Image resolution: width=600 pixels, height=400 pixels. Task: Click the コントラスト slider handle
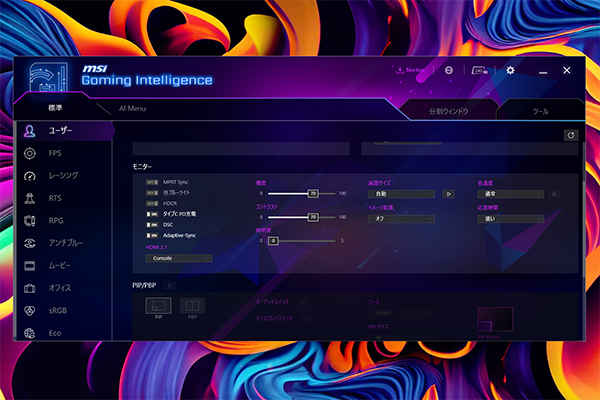313,217
